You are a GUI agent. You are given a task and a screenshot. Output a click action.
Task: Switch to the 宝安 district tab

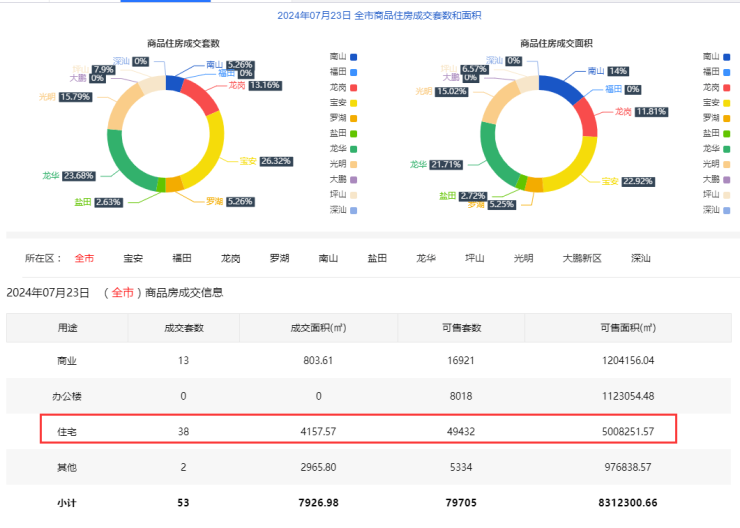(133, 258)
